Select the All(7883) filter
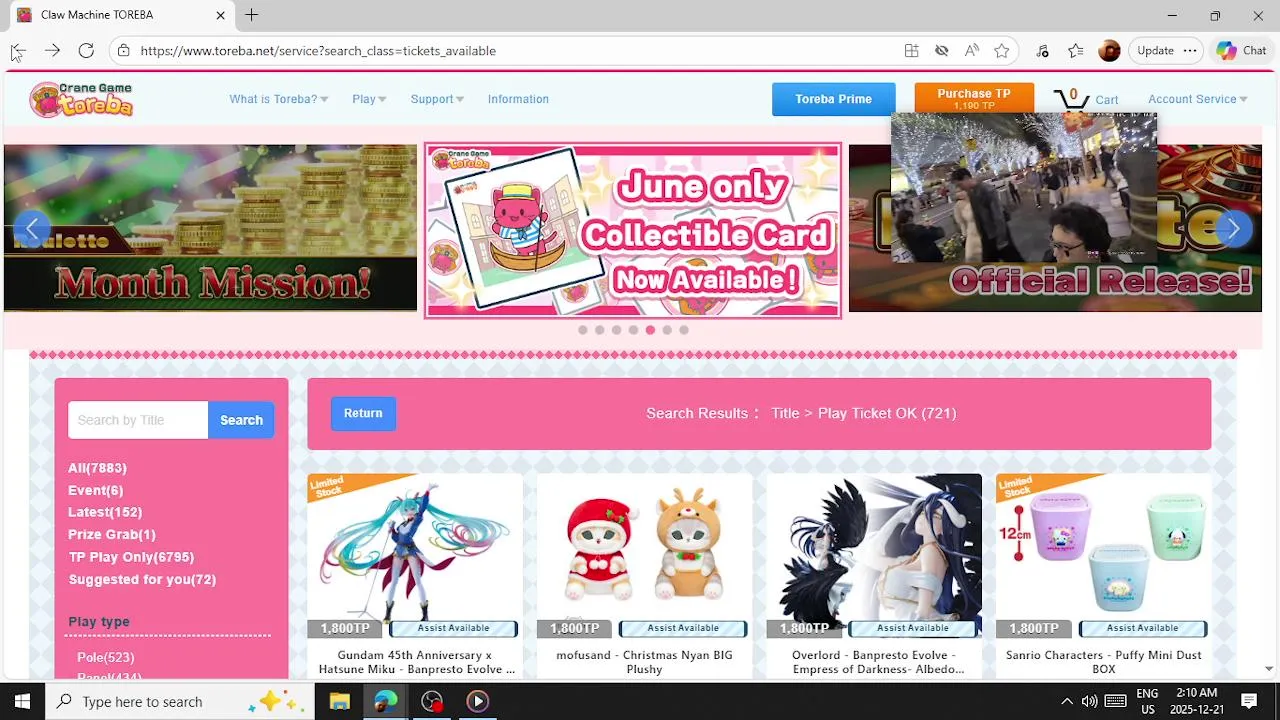The width and height of the screenshot is (1280, 720). (x=97, y=468)
